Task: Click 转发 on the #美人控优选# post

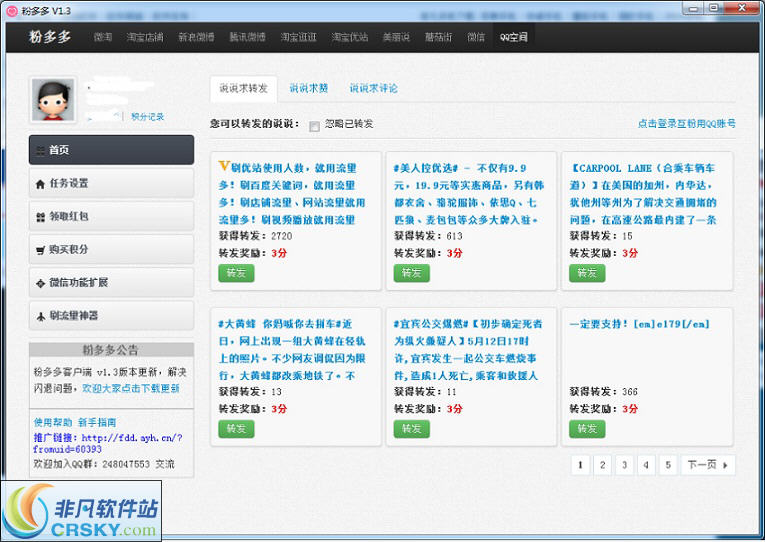Action: click(411, 273)
